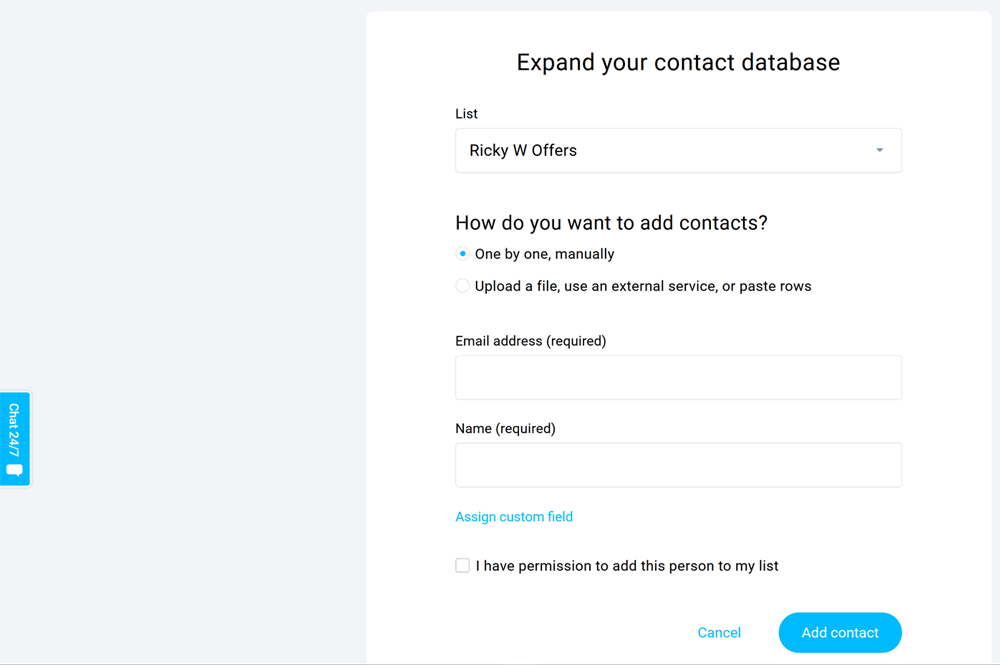Click the 'One by one, manually' label text

545,254
